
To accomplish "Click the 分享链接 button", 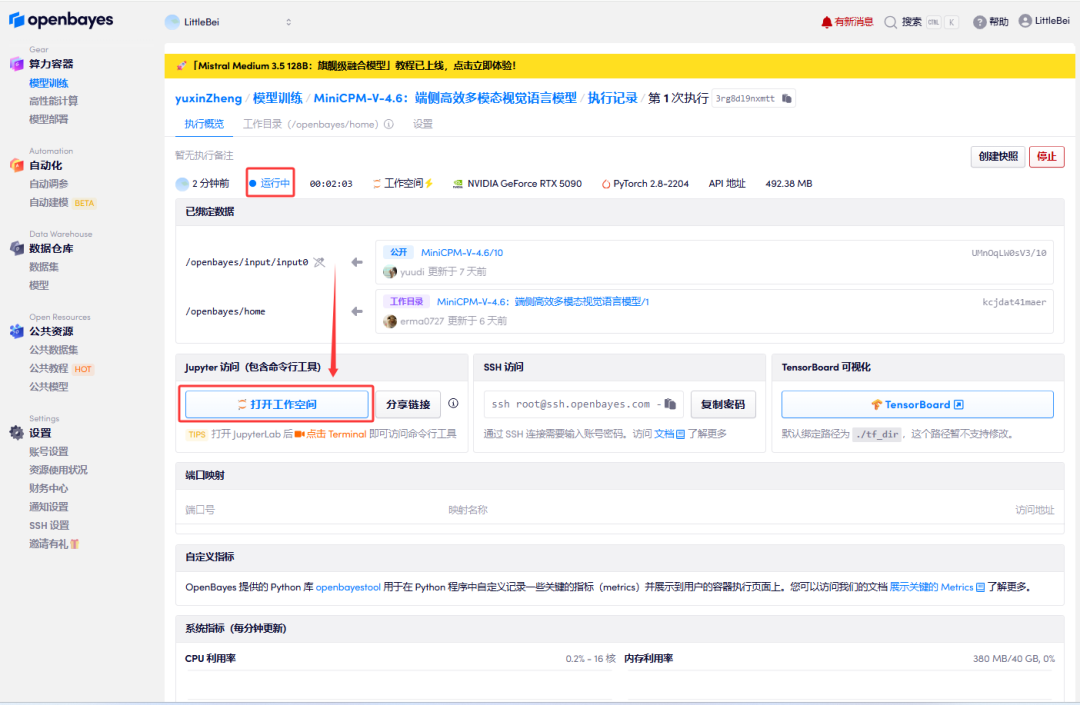I will click(x=408, y=404).
